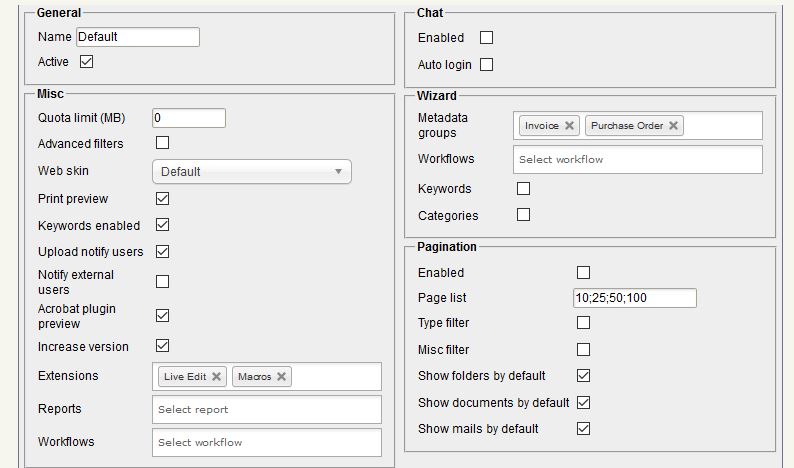Enable Pagination checkbox
The height and width of the screenshot is (468, 794).
click(x=584, y=273)
